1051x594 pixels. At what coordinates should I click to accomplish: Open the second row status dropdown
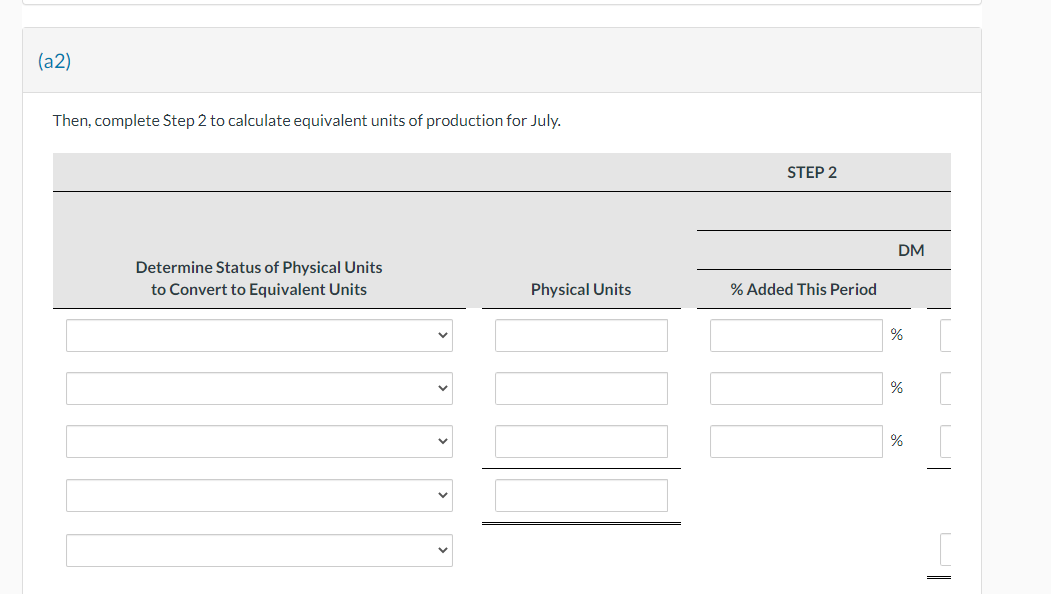(259, 388)
